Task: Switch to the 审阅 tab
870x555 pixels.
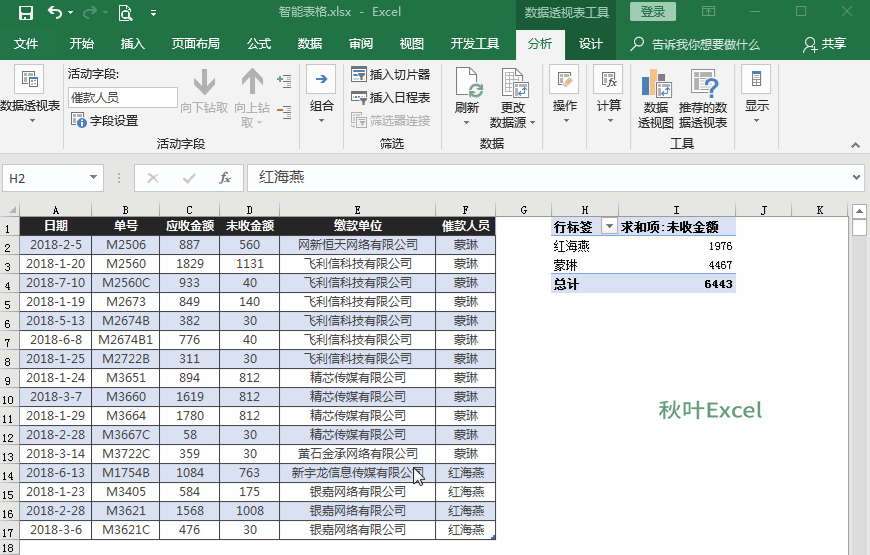Action: click(x=361, y=44)
